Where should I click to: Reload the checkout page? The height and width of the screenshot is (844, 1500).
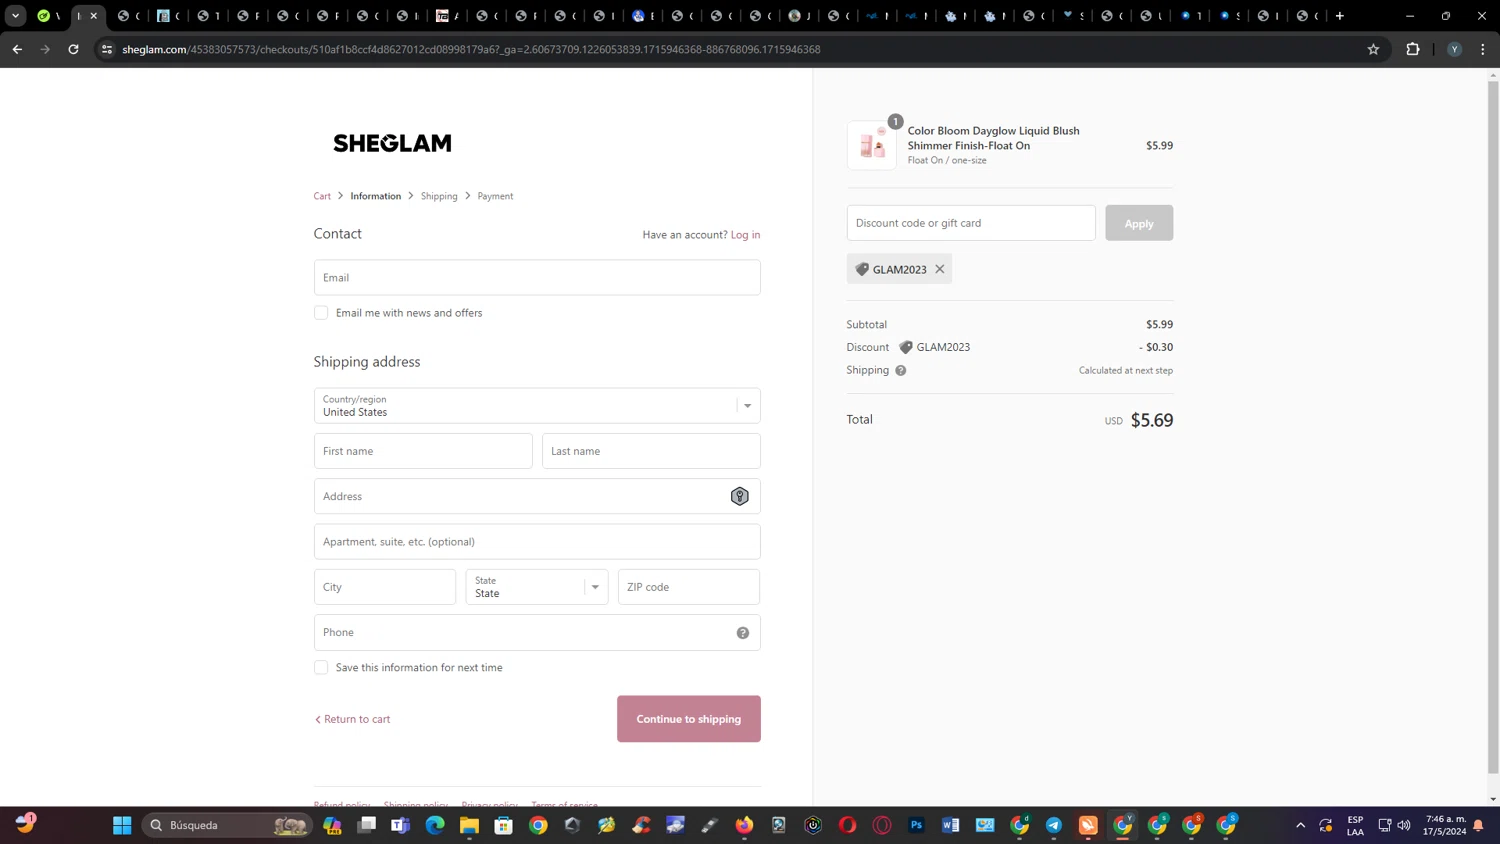(x=73, y=49)
